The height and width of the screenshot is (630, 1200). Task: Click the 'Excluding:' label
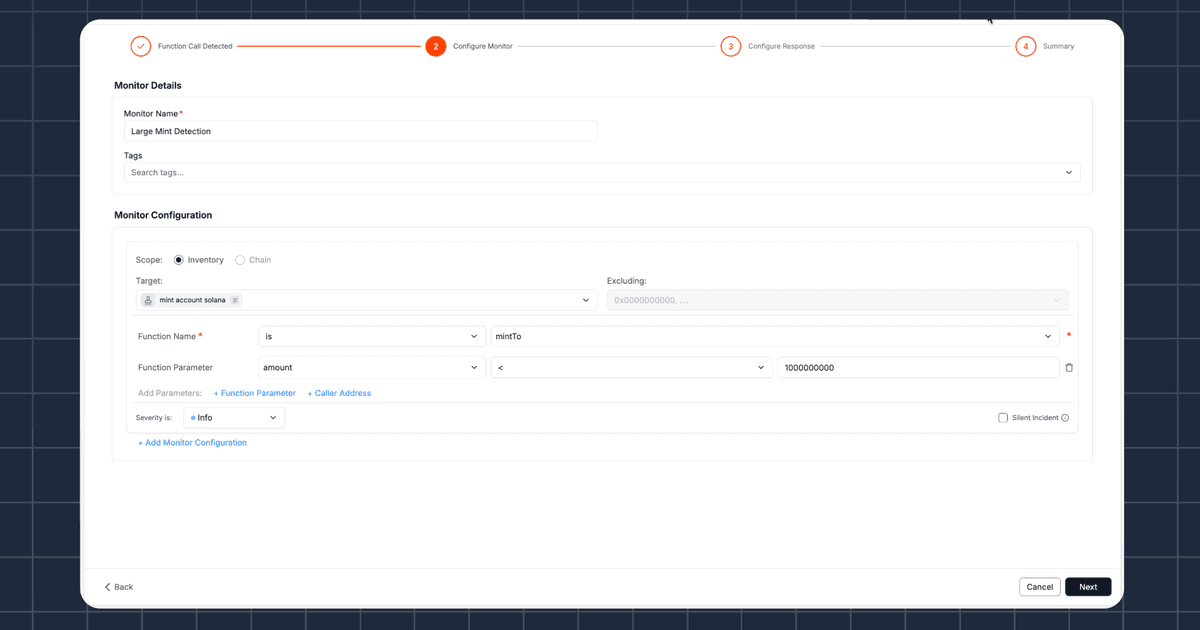click(x=626, y=281)
